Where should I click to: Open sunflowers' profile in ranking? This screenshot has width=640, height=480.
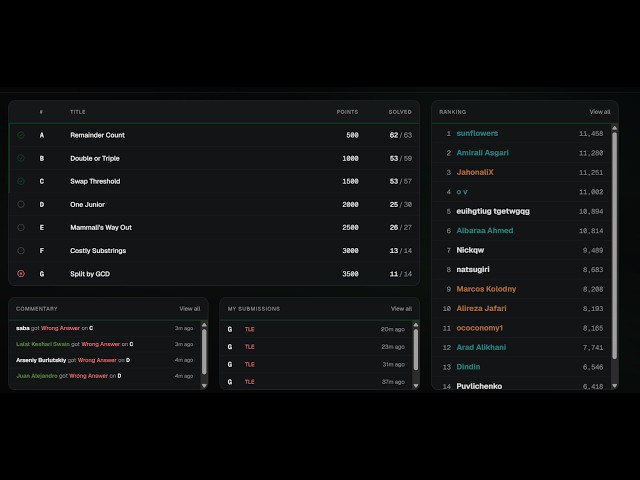pos(477,133)
